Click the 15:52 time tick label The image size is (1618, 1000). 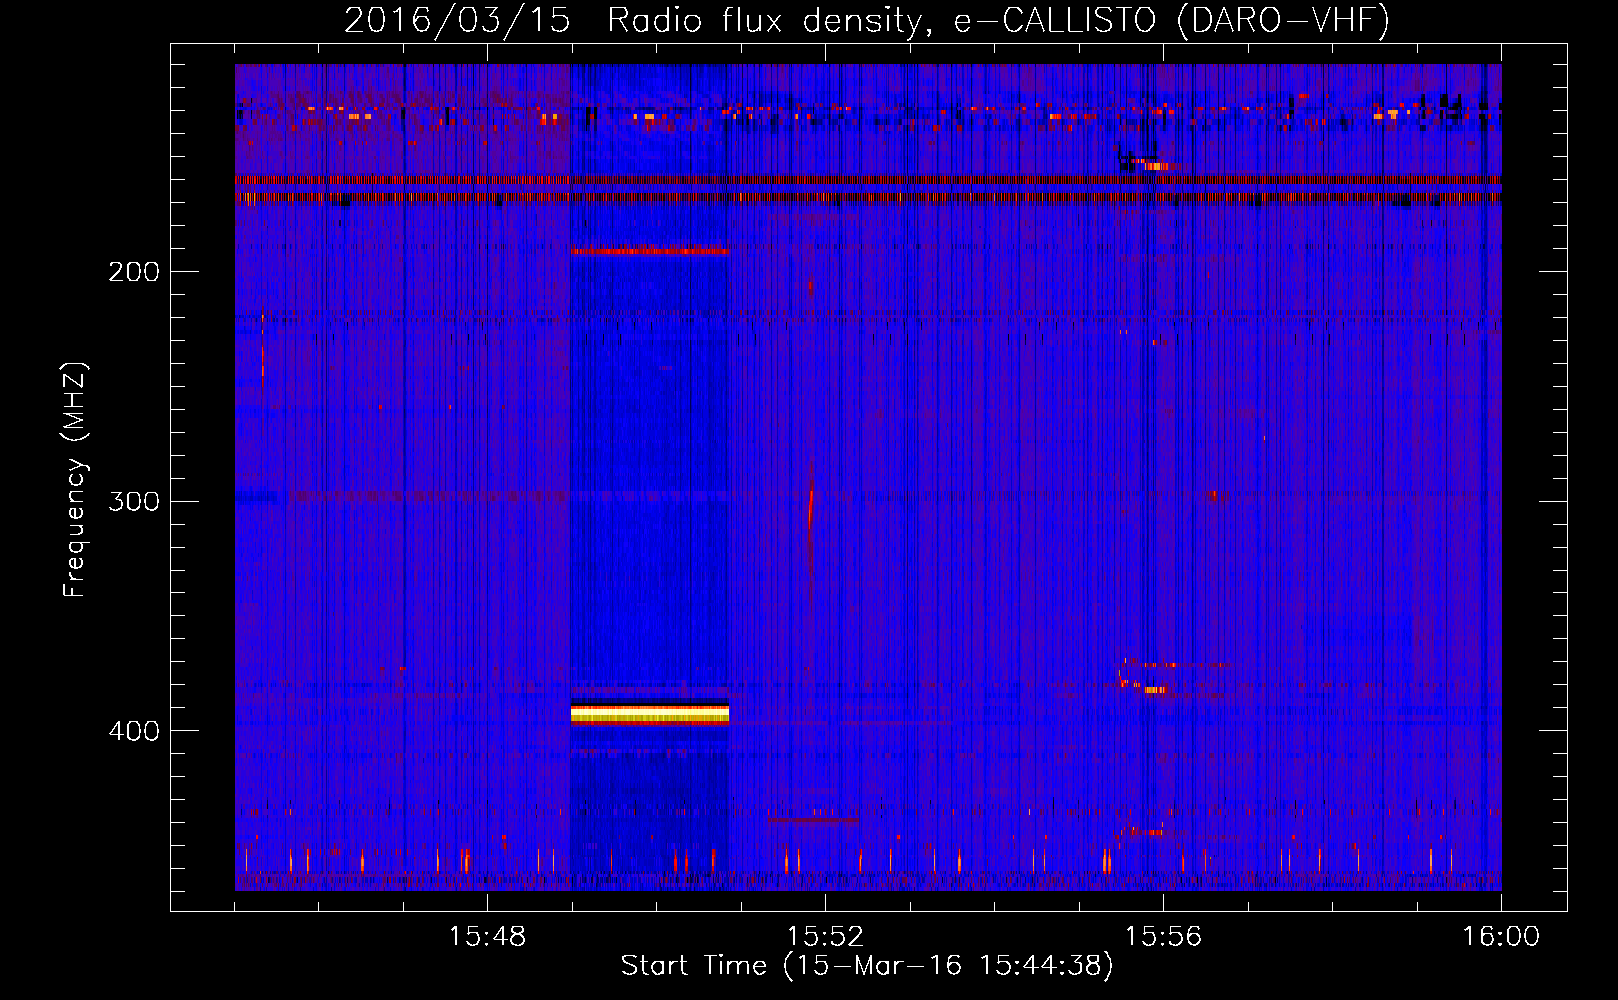(x=825, y=937)
